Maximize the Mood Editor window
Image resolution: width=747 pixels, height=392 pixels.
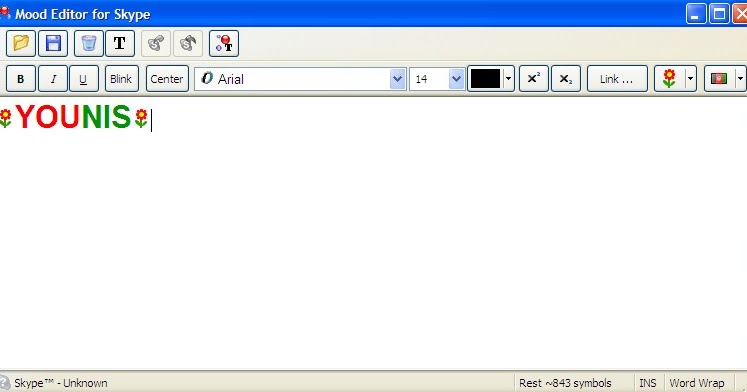719,14
